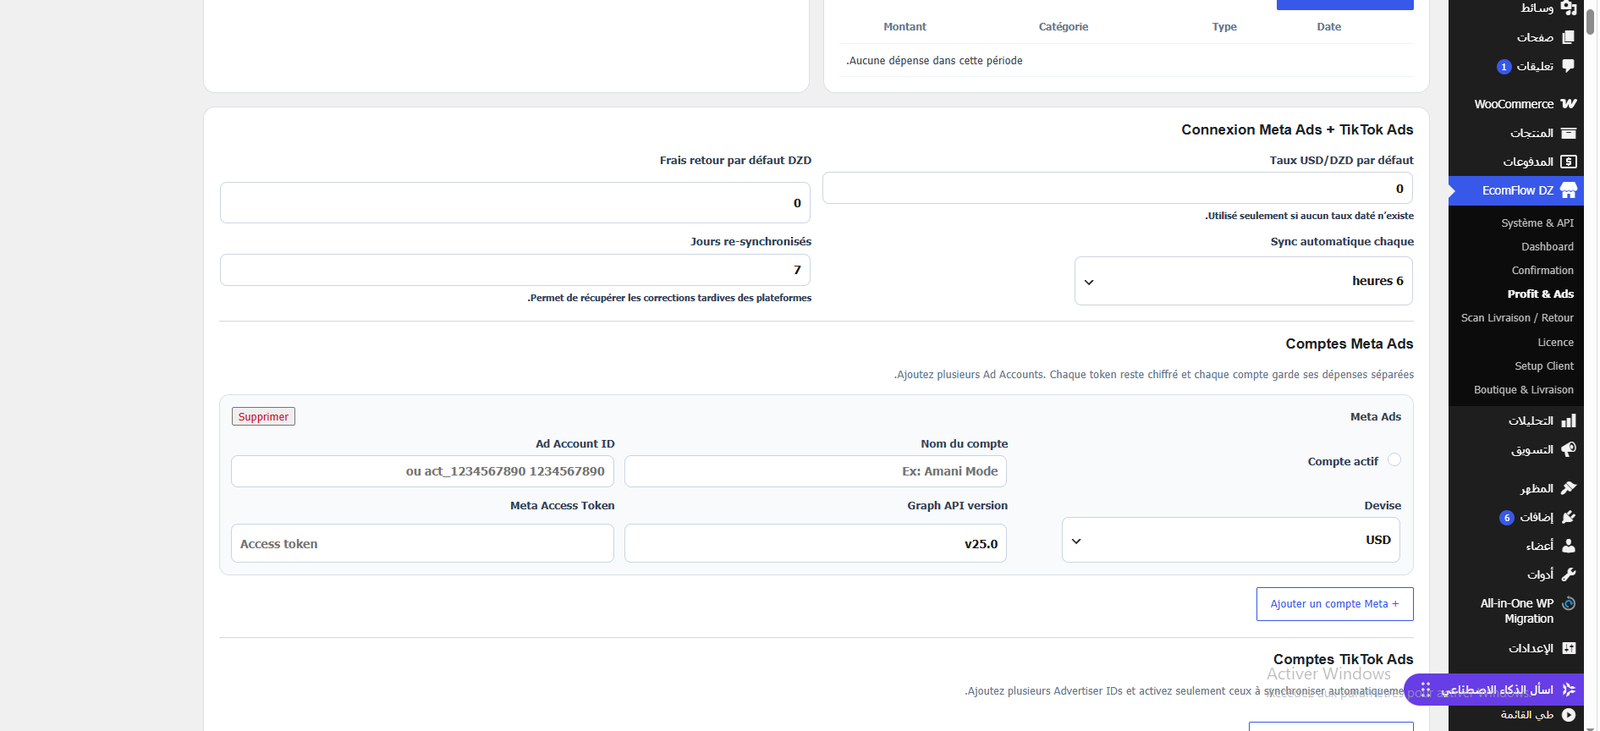
Task: Focus the Jours re-synchronisés field
Action: coord(515,270)
